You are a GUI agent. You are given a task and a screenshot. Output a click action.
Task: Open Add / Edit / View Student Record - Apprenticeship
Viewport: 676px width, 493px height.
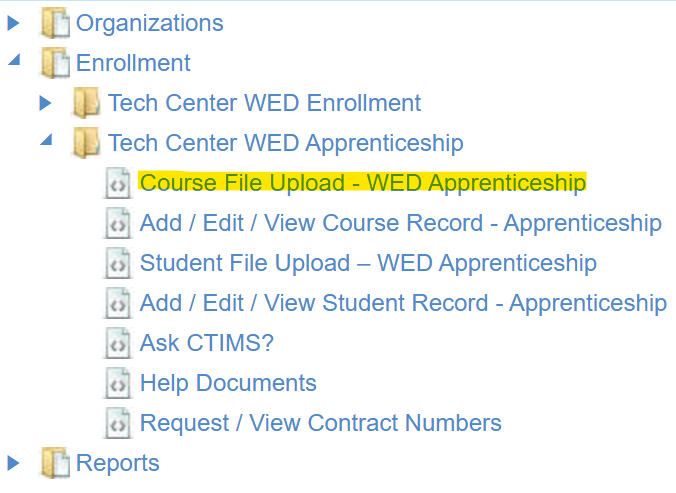coord(403,303)
